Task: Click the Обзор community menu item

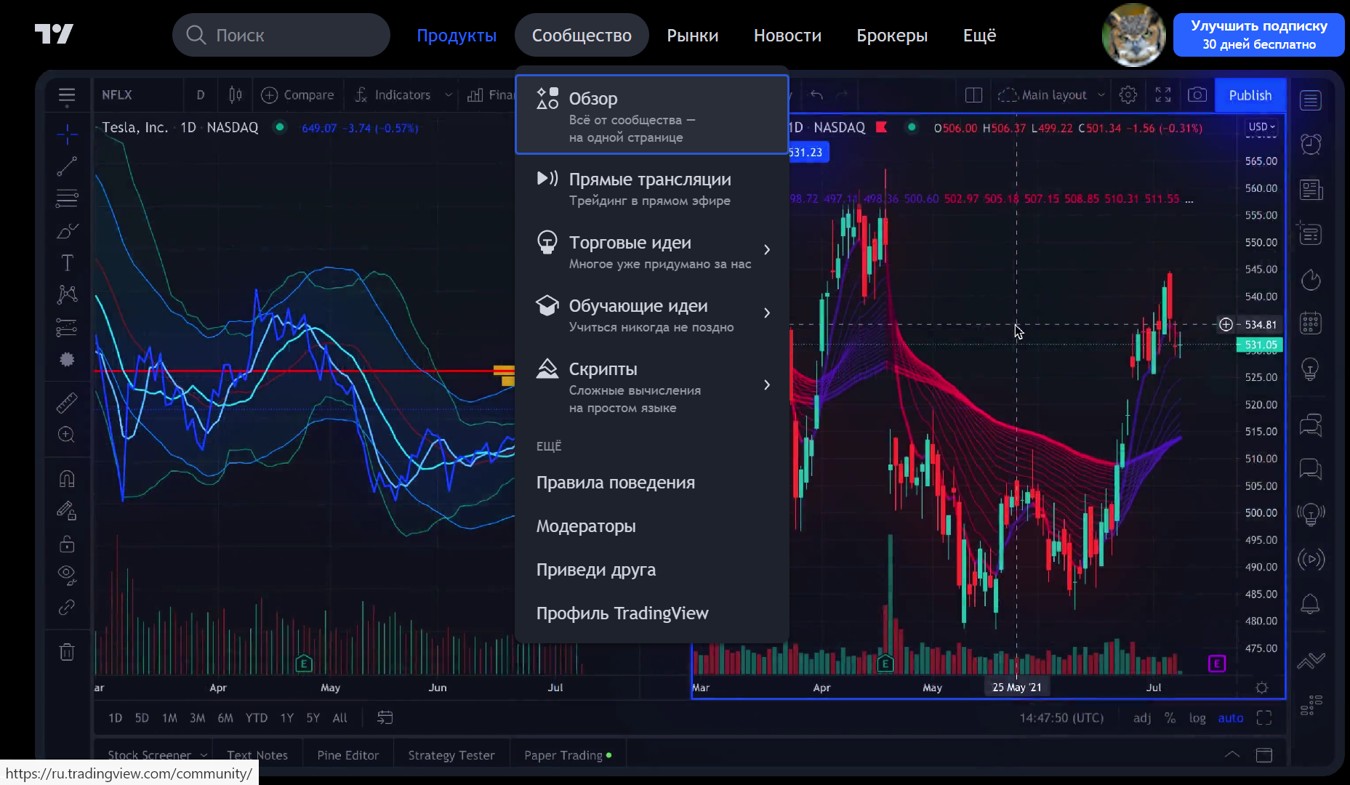Action: (x=652, y=115)
